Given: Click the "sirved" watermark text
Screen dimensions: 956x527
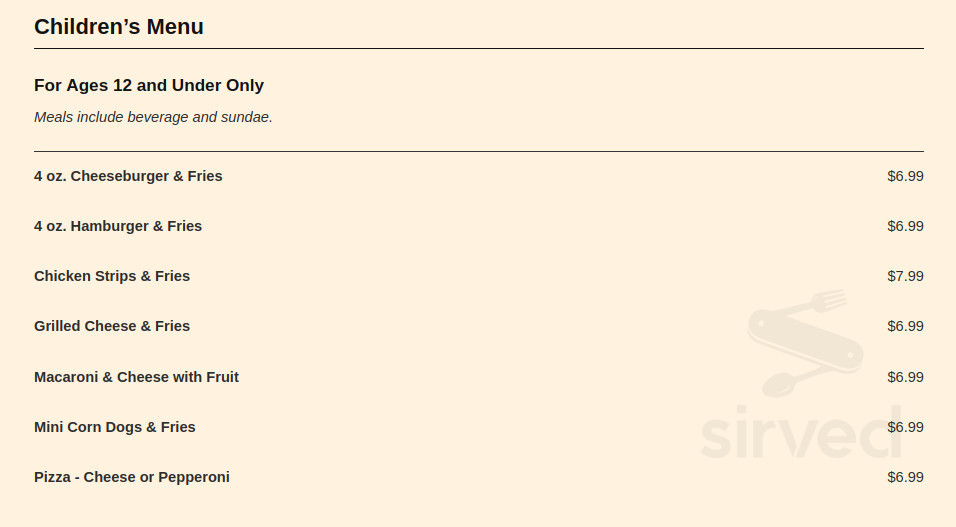Looking at the screenshot, I should point(800,433).
